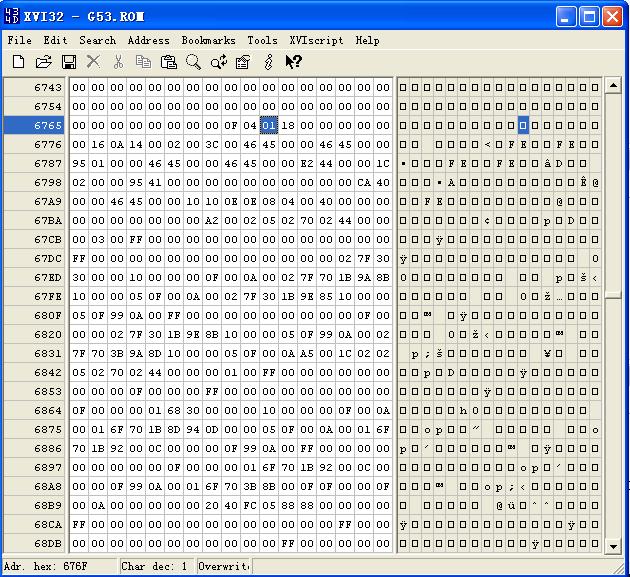The height and width of the screenshot is (577, 630).
Task: Open the Search menu
Action: tap(98, 40)
